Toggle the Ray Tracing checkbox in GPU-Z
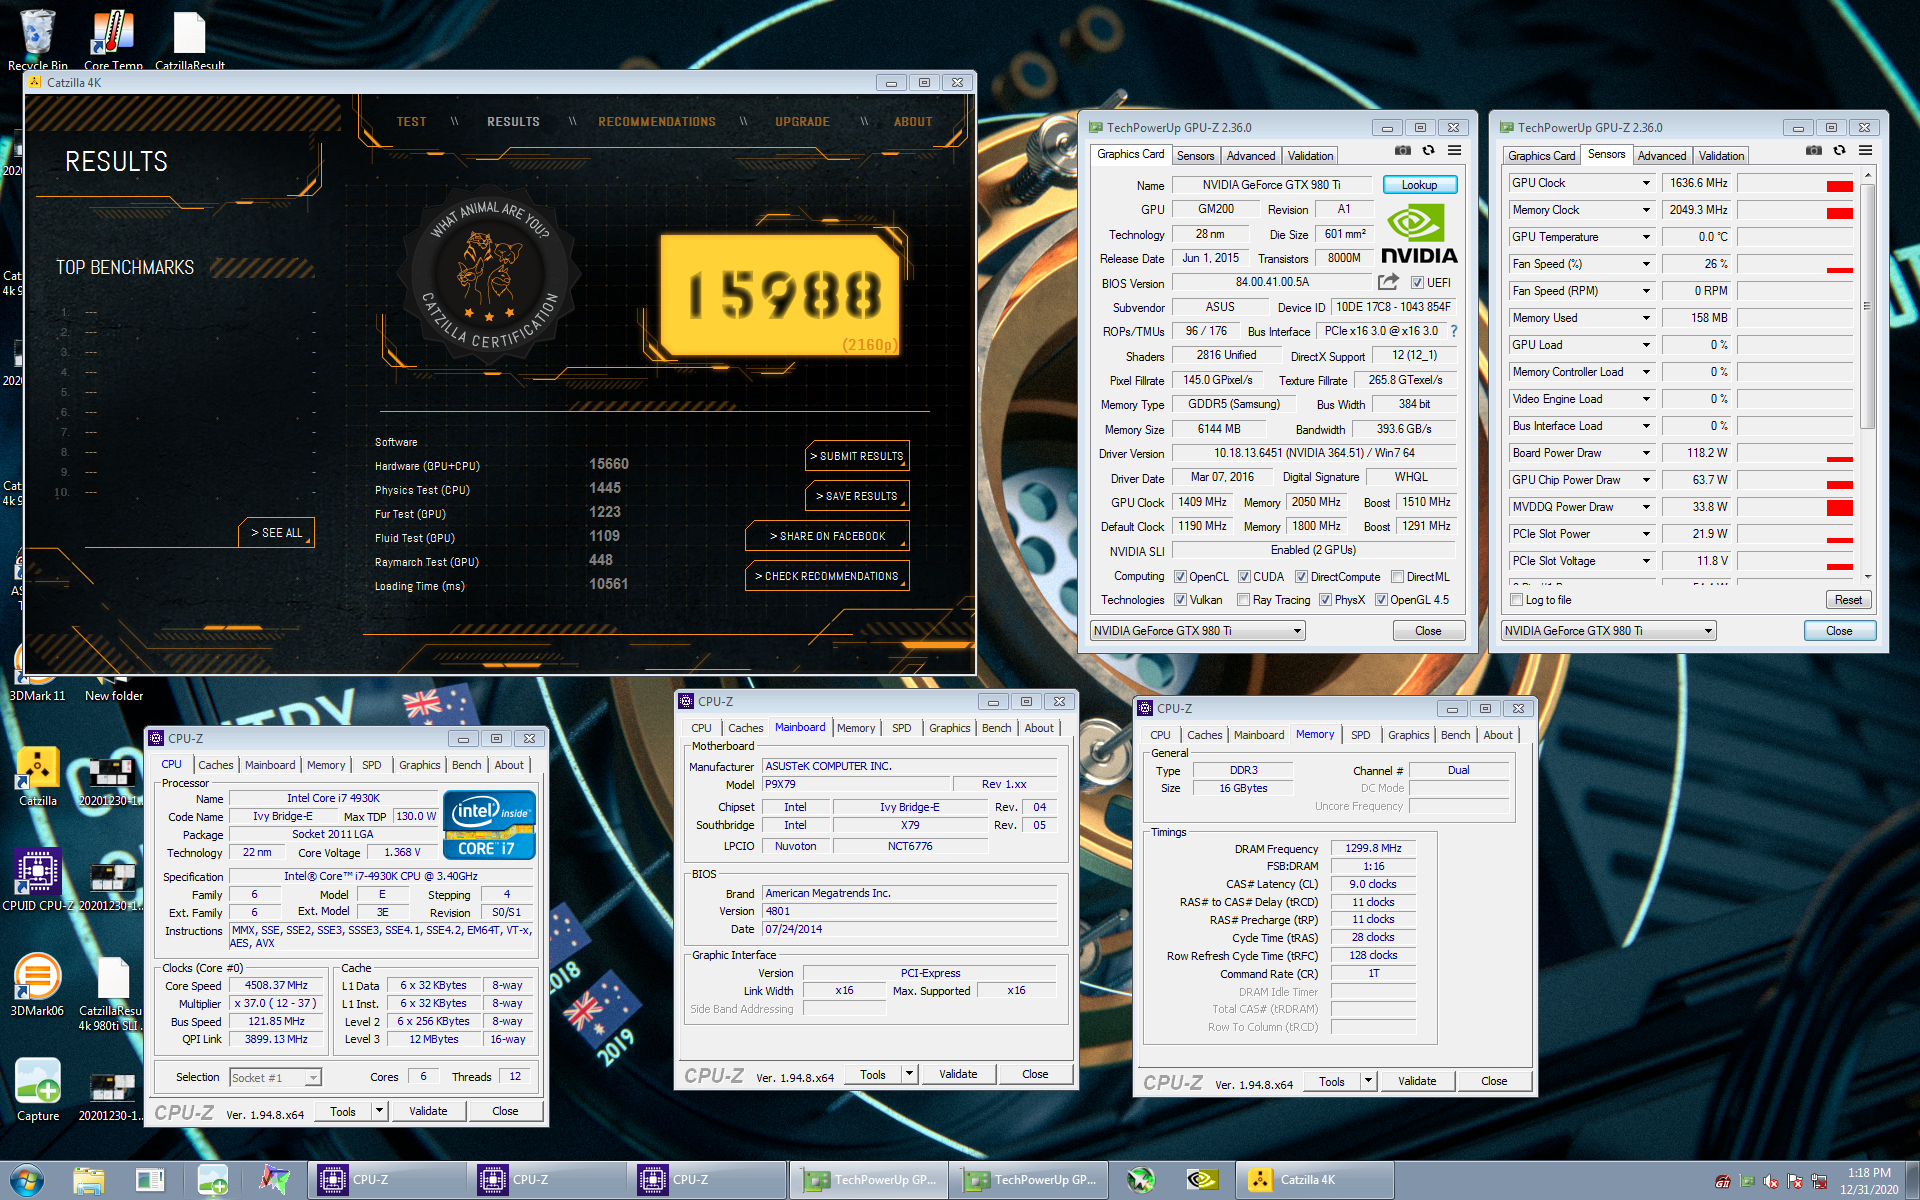The image size is (1920, 1200). click(x=1243, y=600)
